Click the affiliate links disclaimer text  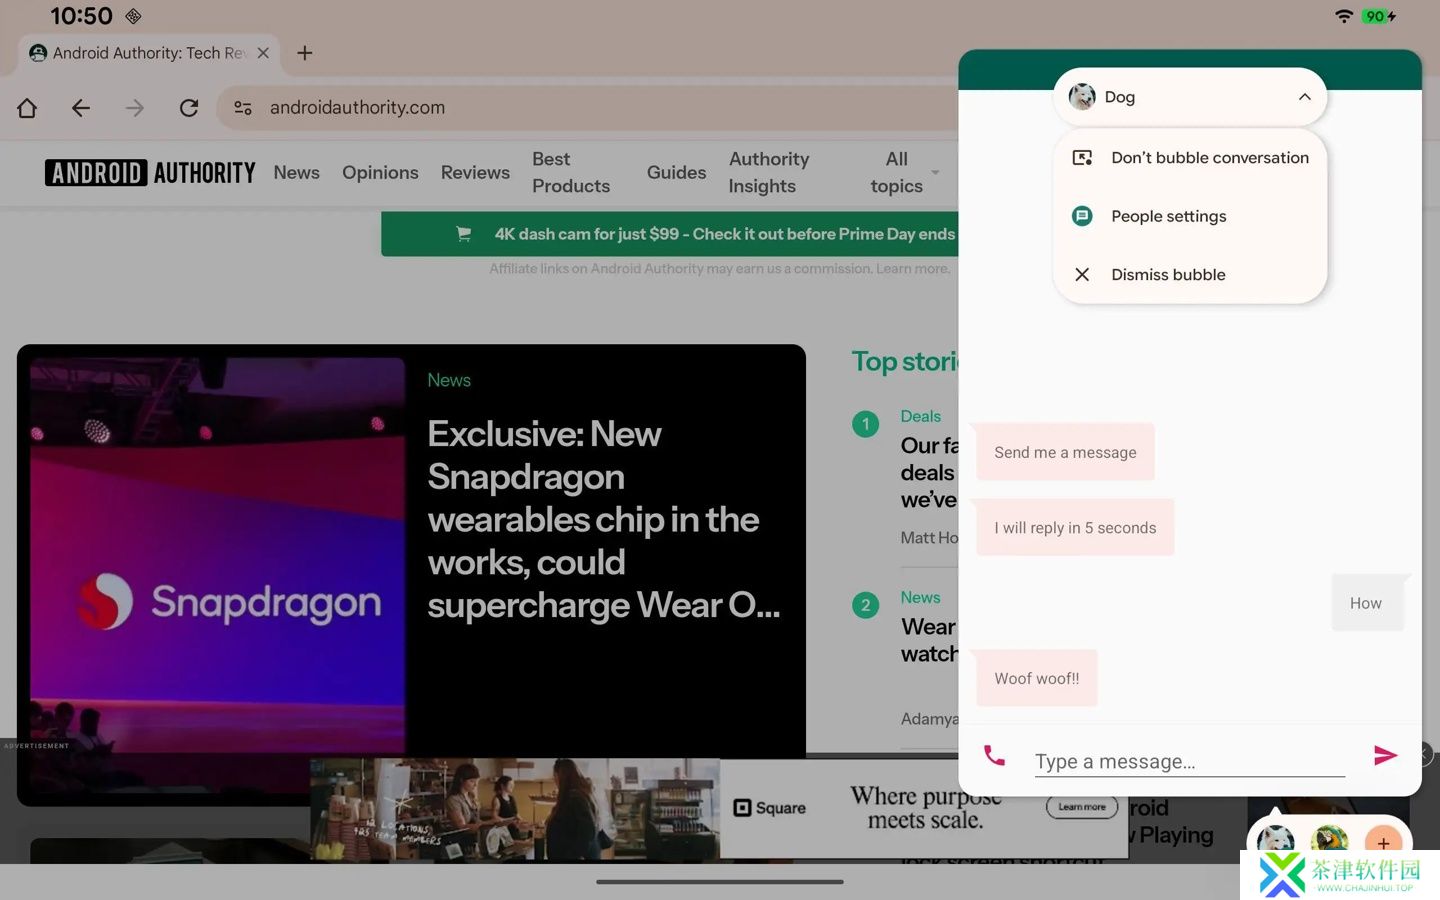[720, 268]
